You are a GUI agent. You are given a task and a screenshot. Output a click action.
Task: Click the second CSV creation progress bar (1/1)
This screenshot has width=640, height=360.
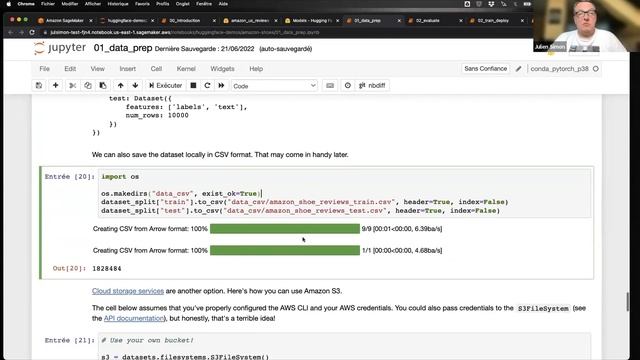tap(285, 250)
